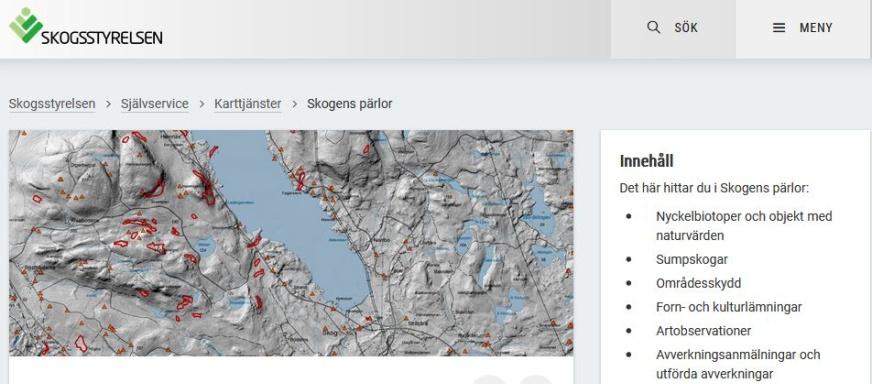Navigate to Karttjänster breadcrumb

[x=247, y=104]
